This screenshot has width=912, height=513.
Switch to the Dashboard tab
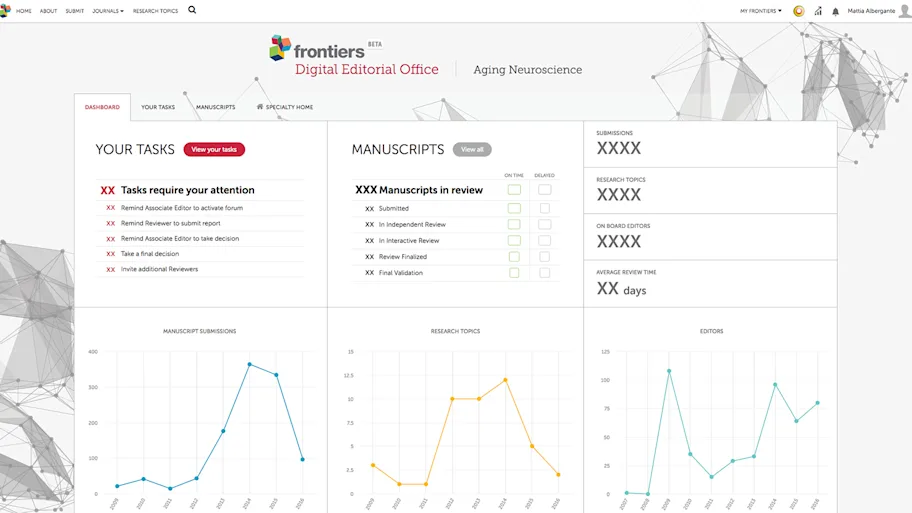(x=102, y=107)
